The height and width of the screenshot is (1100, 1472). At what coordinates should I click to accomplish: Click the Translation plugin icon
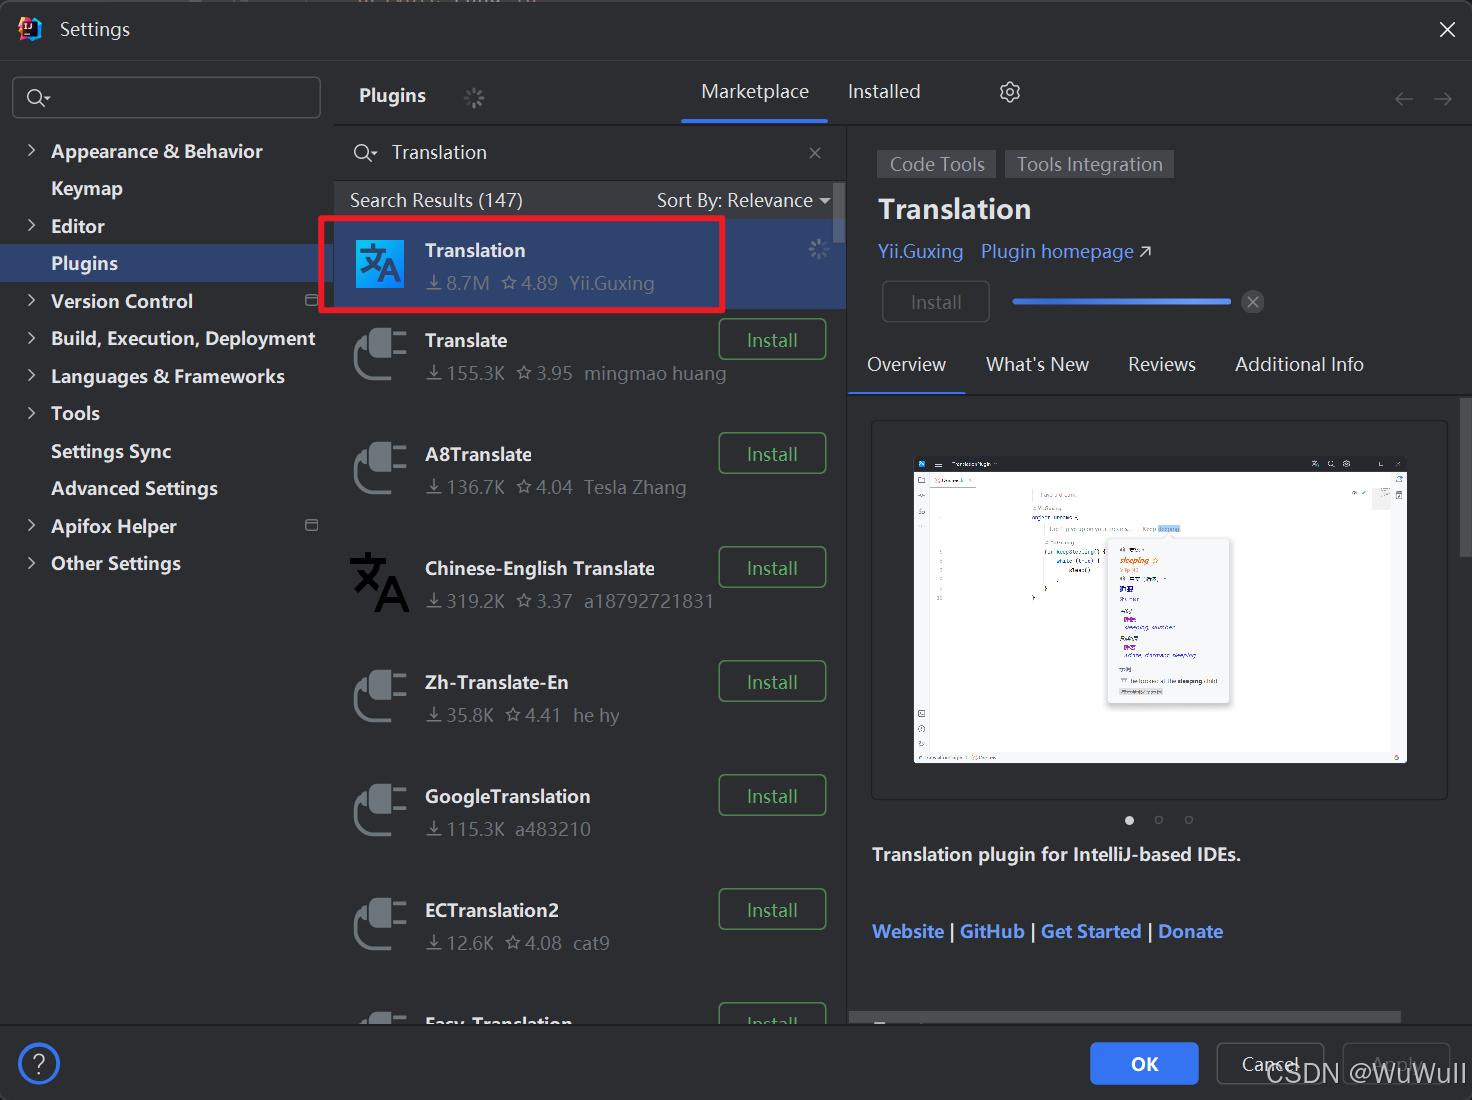coord(380,265)
